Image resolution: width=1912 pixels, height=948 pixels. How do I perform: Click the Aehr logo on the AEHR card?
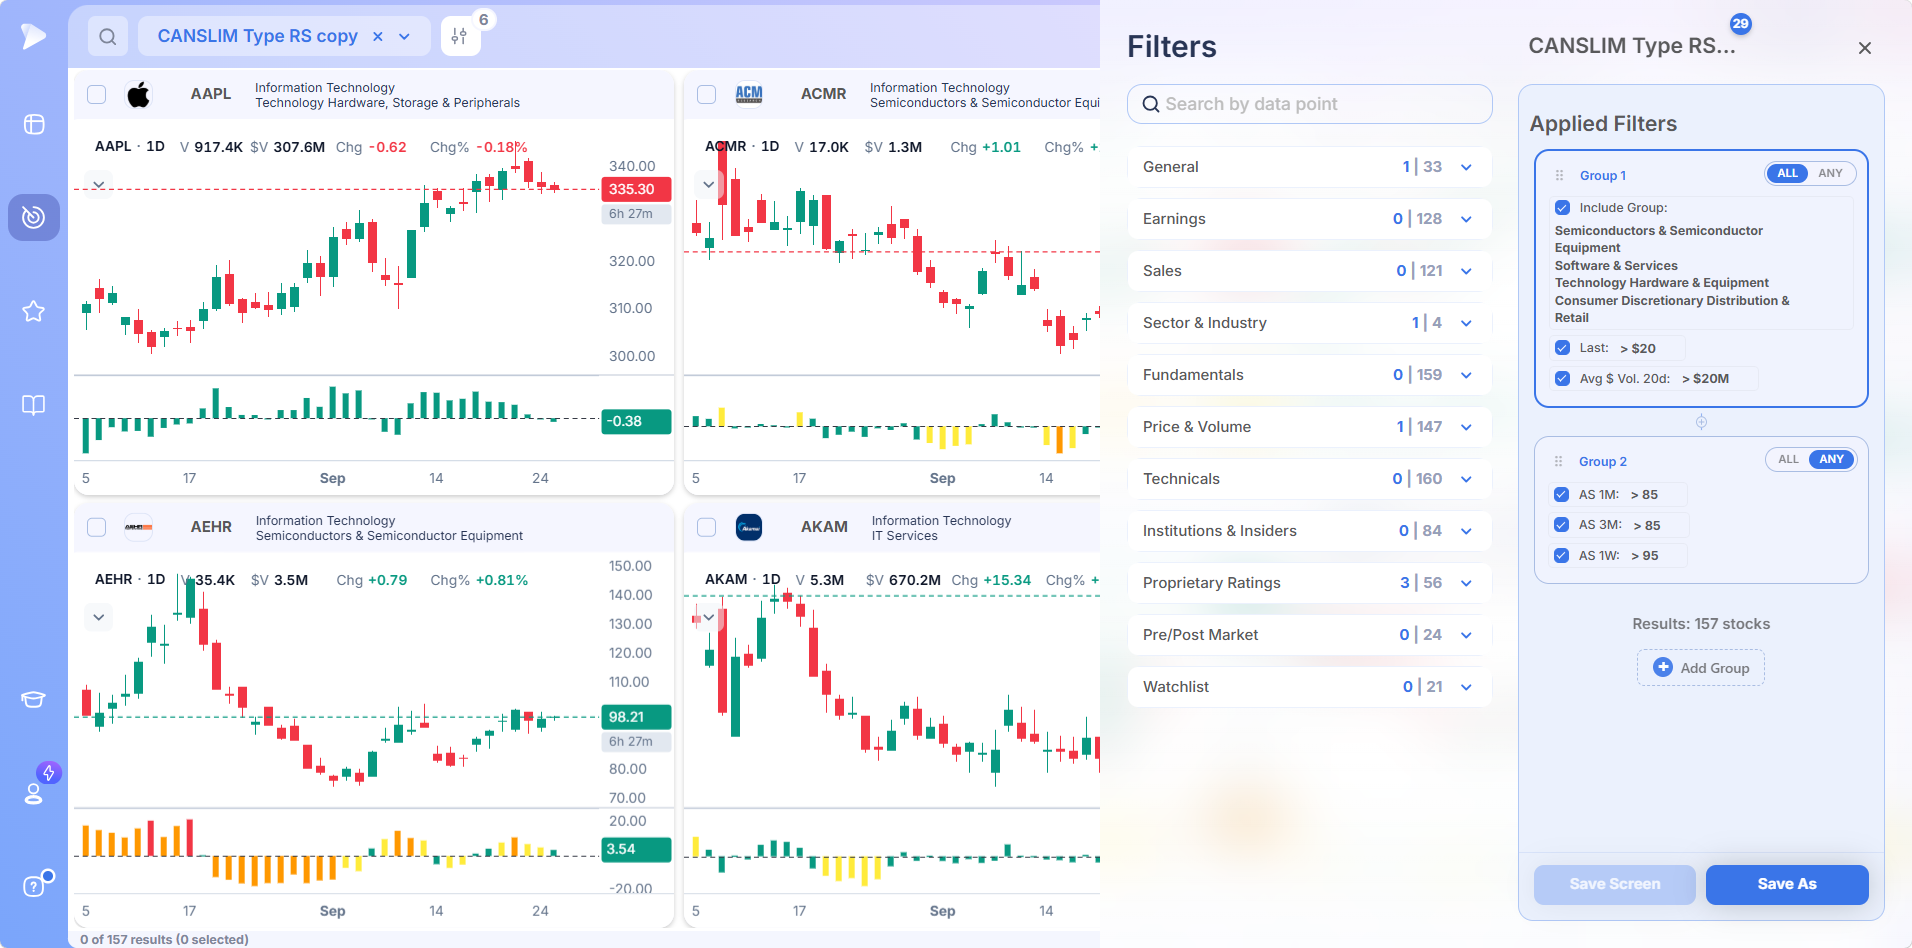click(x=138, y=527)
